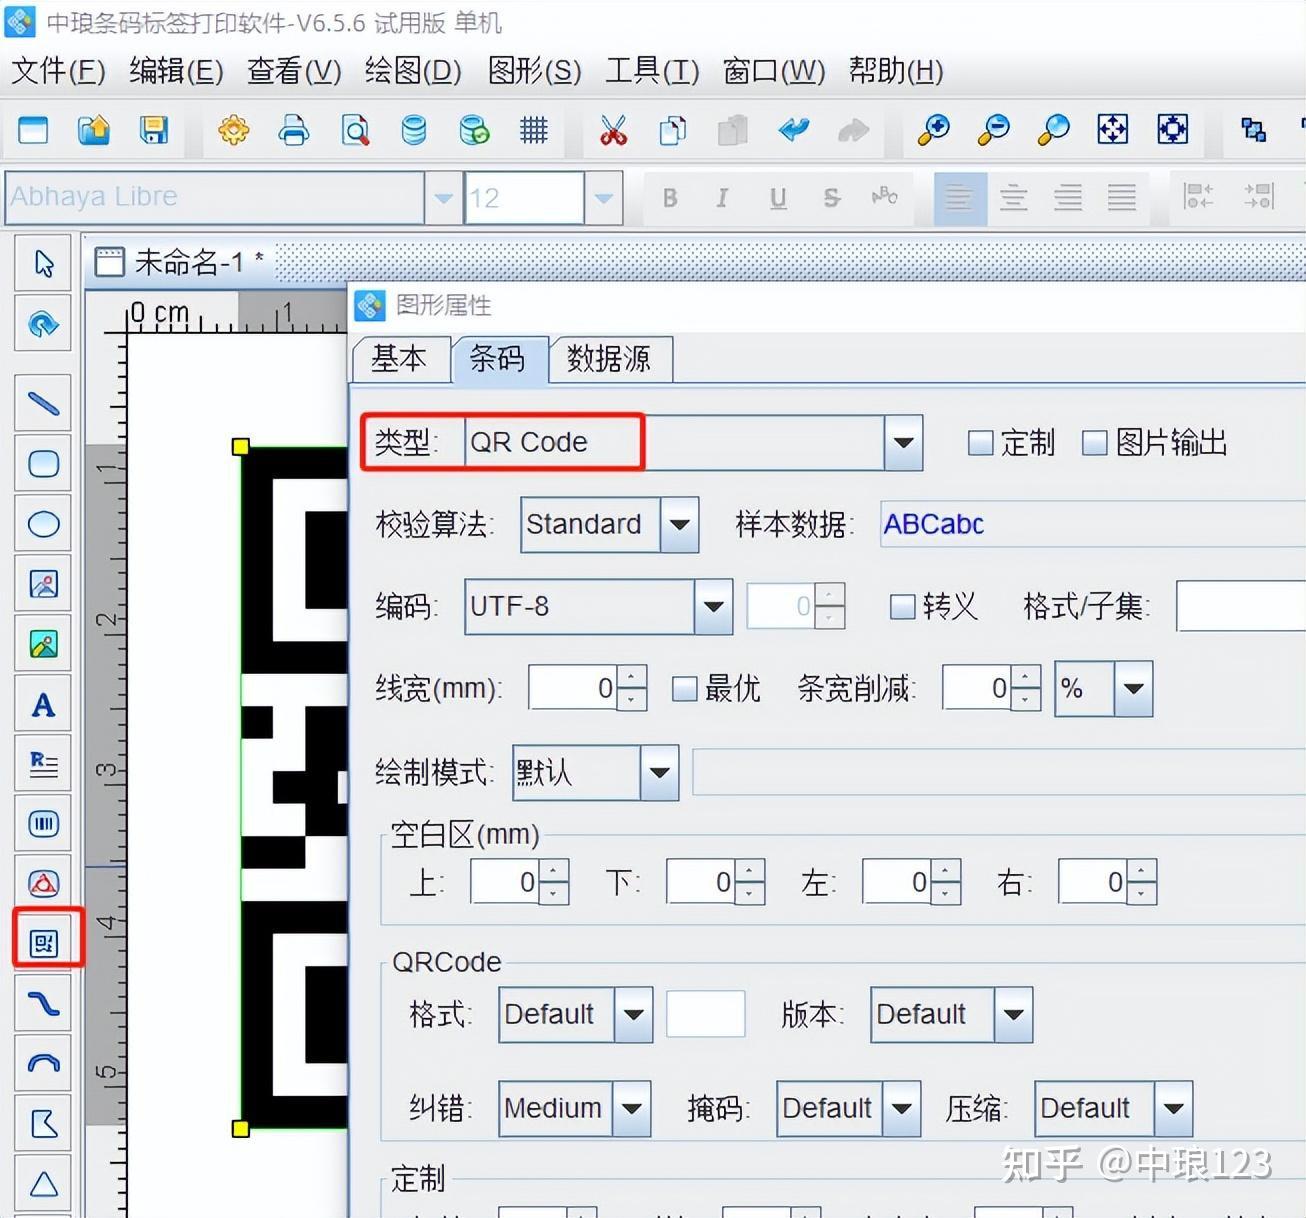Screen dimensions: 1306x1218
Task: Expand the 编码 UTF-8 dropdown
Action: 713,607
